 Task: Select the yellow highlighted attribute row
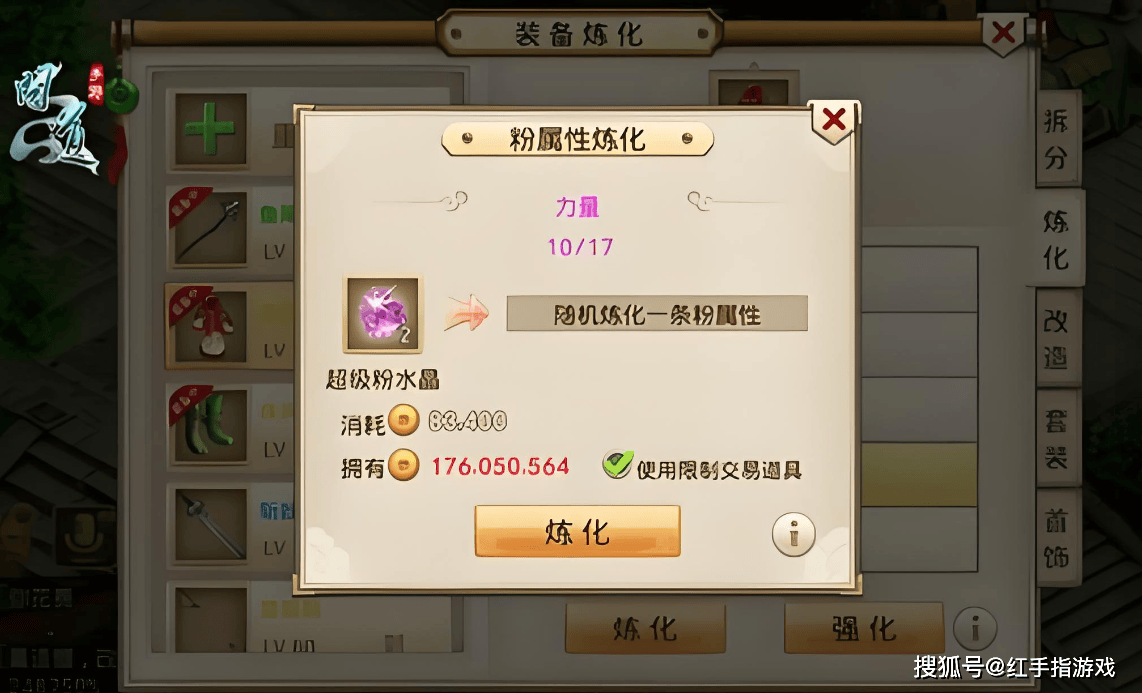(x=919, y=474)
